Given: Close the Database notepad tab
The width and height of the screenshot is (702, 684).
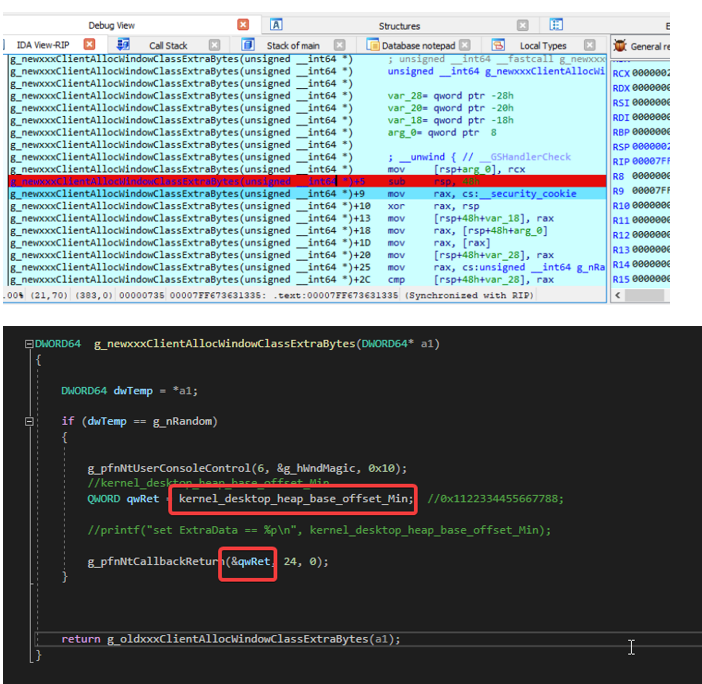Looking at the screenshot, I should coord(465,45).
